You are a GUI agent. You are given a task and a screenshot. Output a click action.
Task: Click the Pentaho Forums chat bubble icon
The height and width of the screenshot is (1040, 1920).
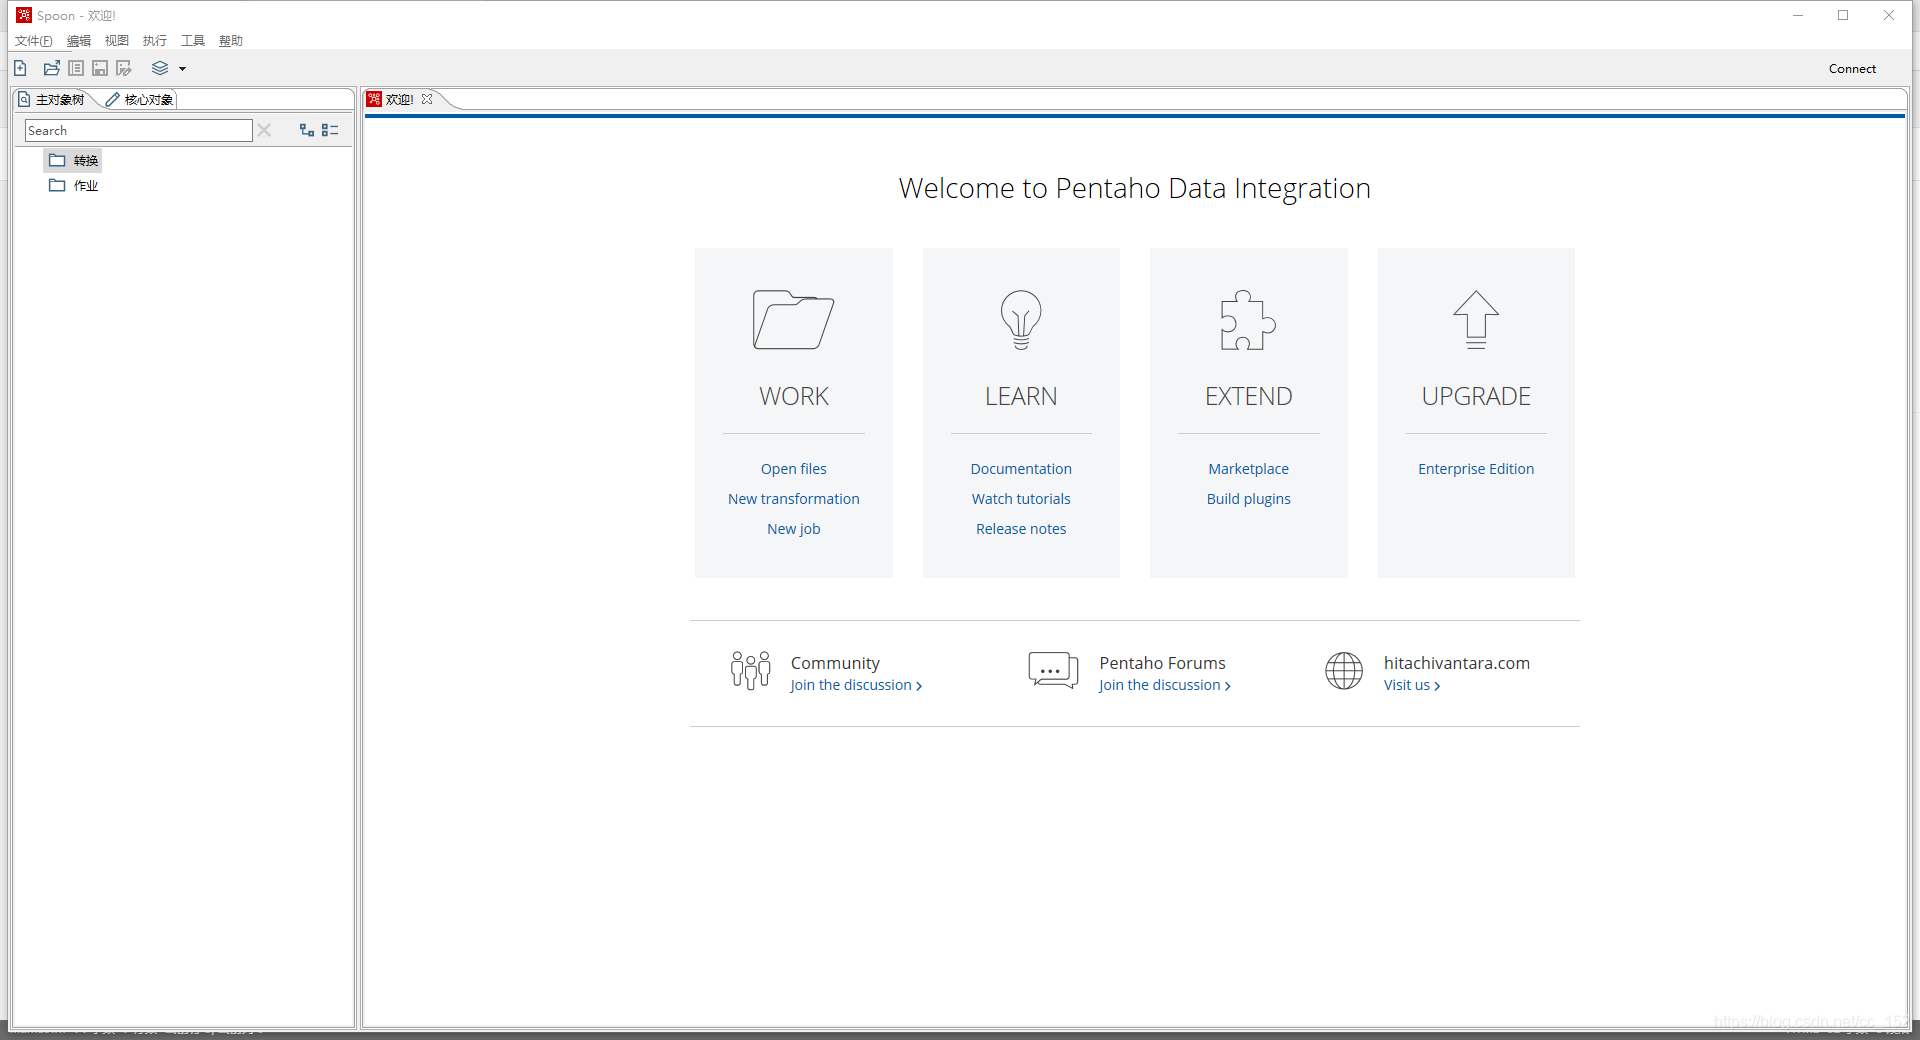1053,670
